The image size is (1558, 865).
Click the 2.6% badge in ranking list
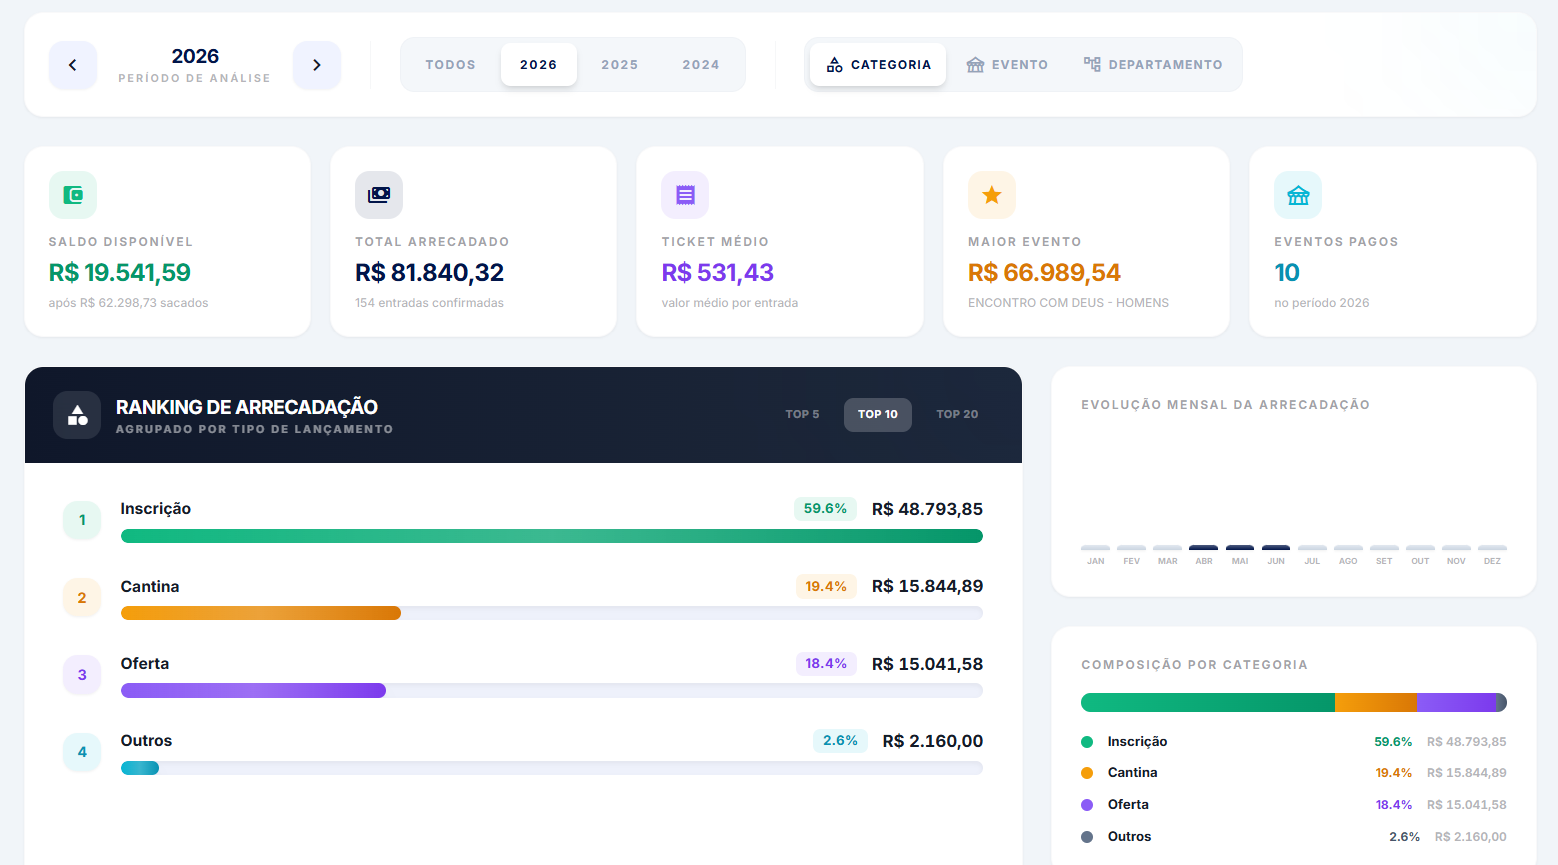840,741
